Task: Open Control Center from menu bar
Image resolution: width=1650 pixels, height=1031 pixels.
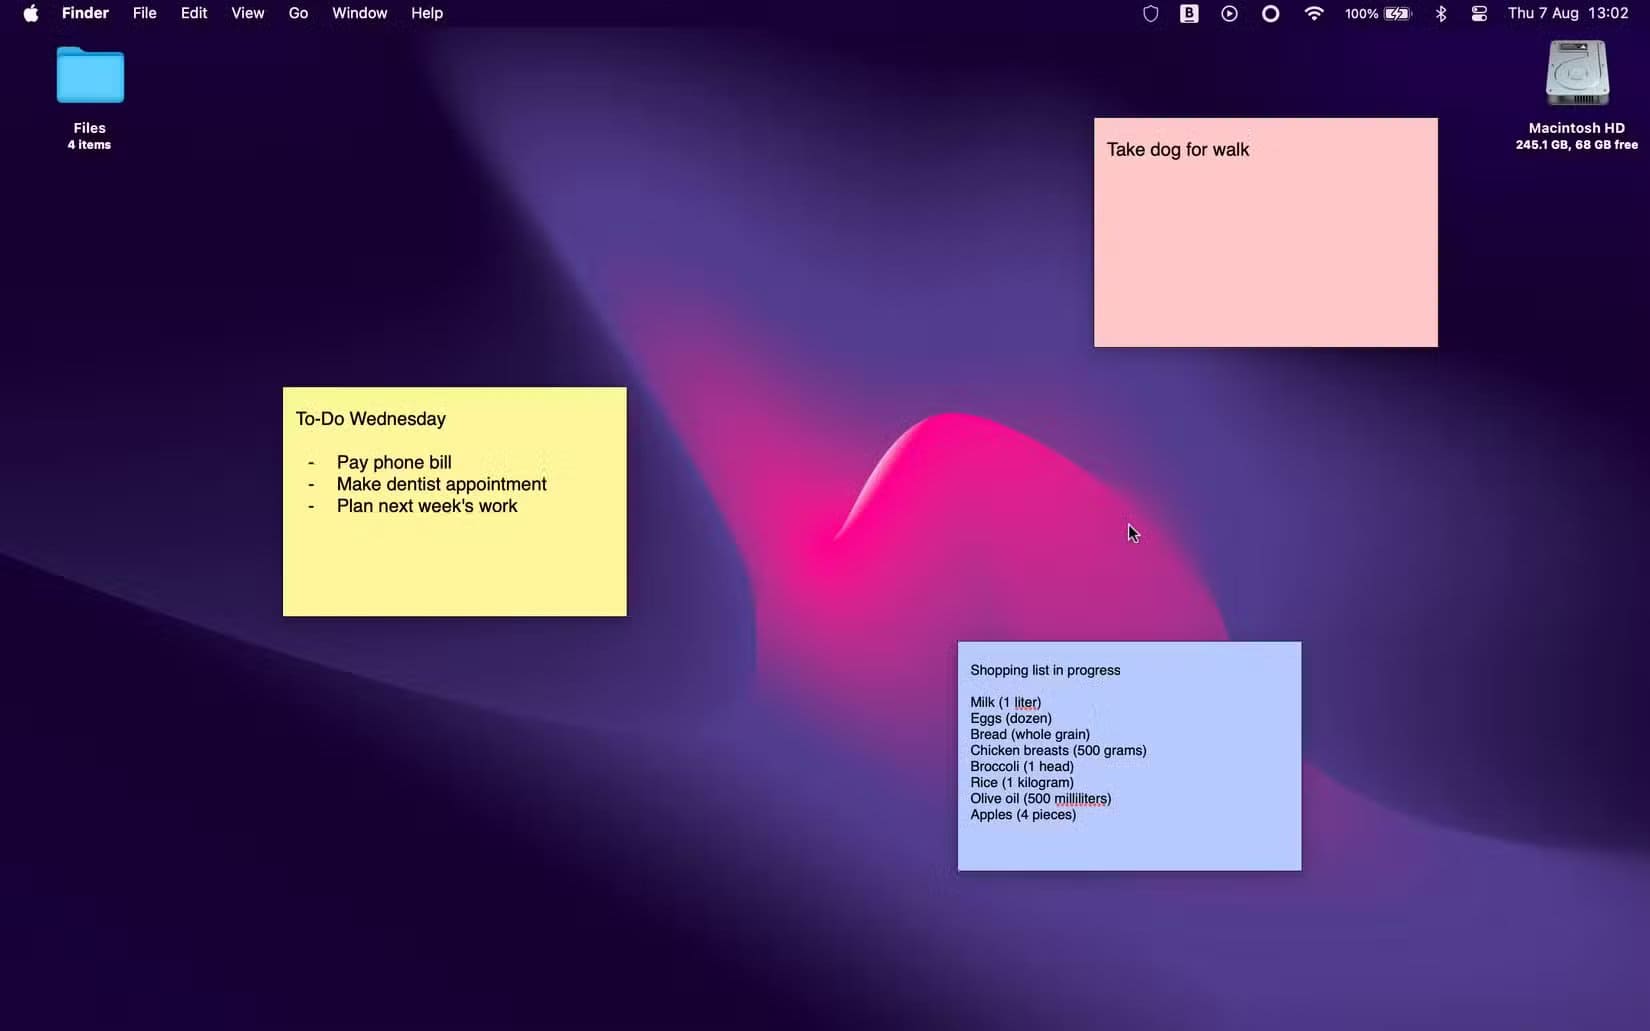Action: 1479,13
